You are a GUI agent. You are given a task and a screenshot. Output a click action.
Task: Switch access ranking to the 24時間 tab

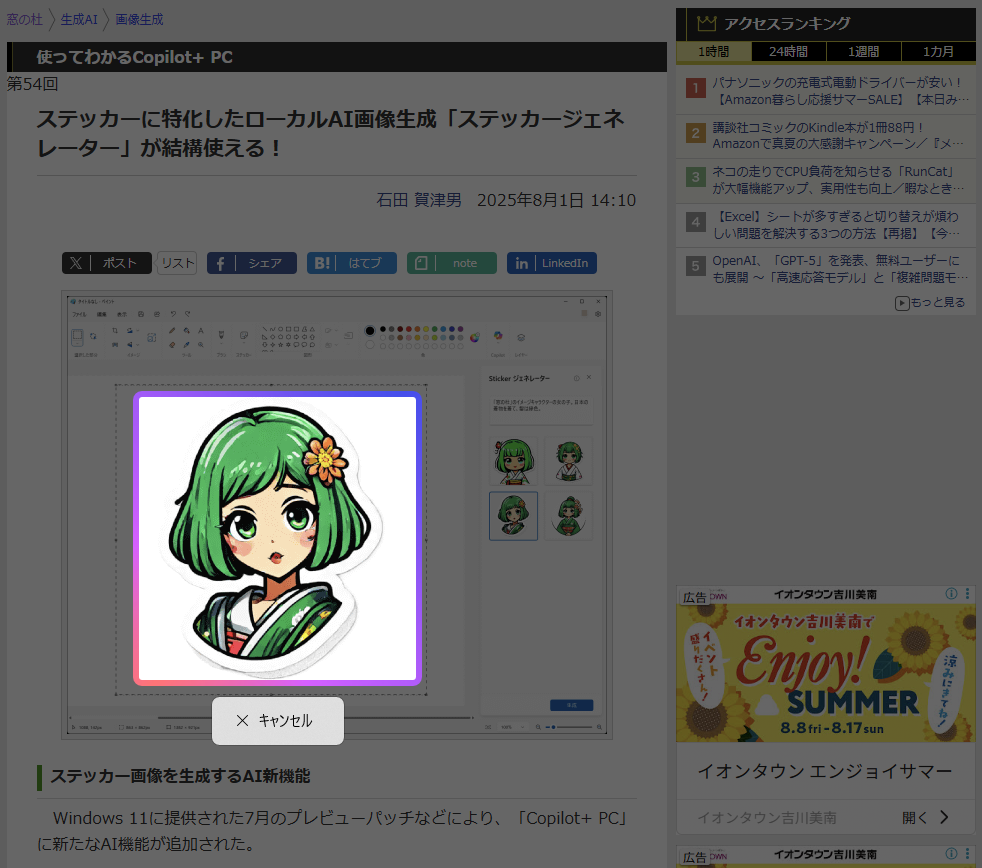[790, 52]
